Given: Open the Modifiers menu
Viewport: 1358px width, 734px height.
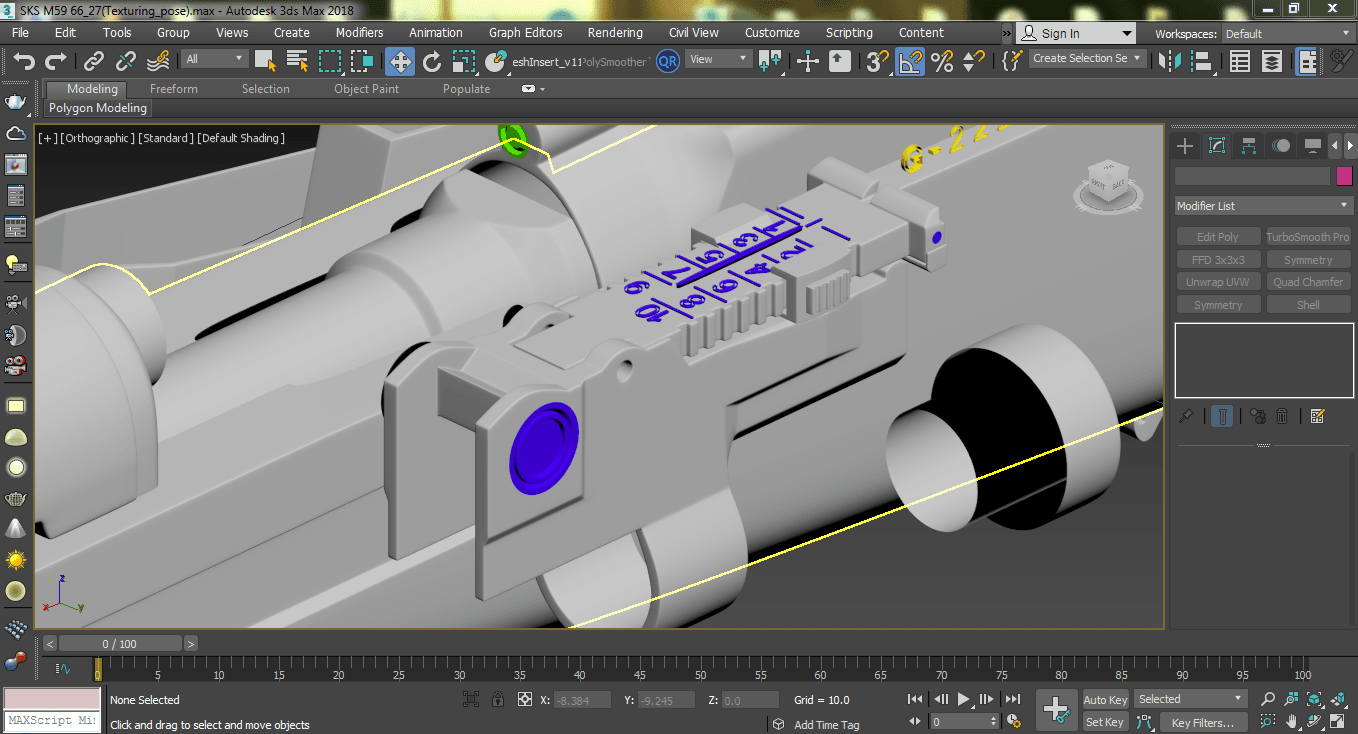Looking at the screenshot, I should click(x=359, y=33).
